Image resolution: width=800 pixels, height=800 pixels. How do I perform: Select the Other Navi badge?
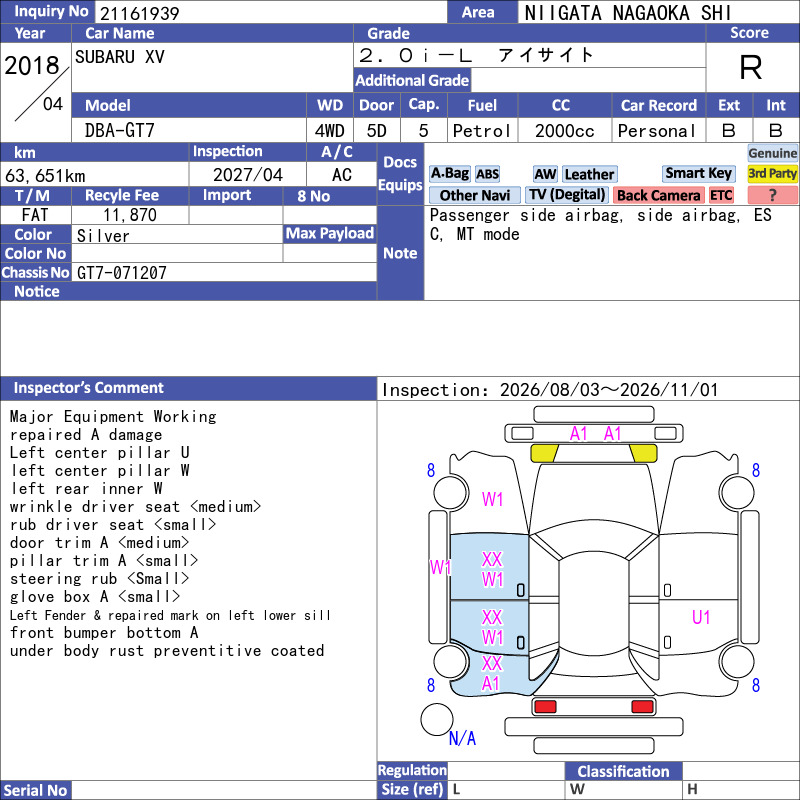pyautogui.click(x=474, y=195)
